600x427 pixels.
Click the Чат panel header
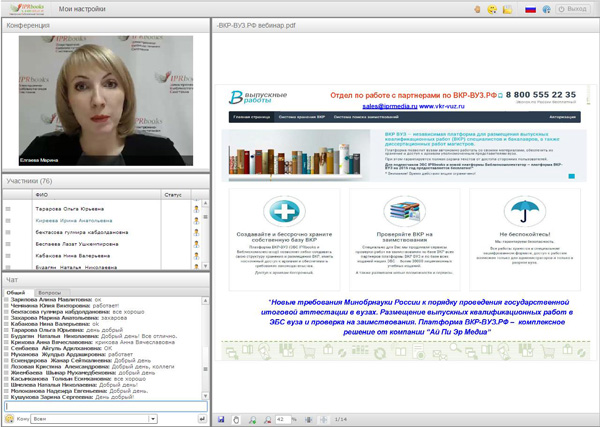(106, 280)
